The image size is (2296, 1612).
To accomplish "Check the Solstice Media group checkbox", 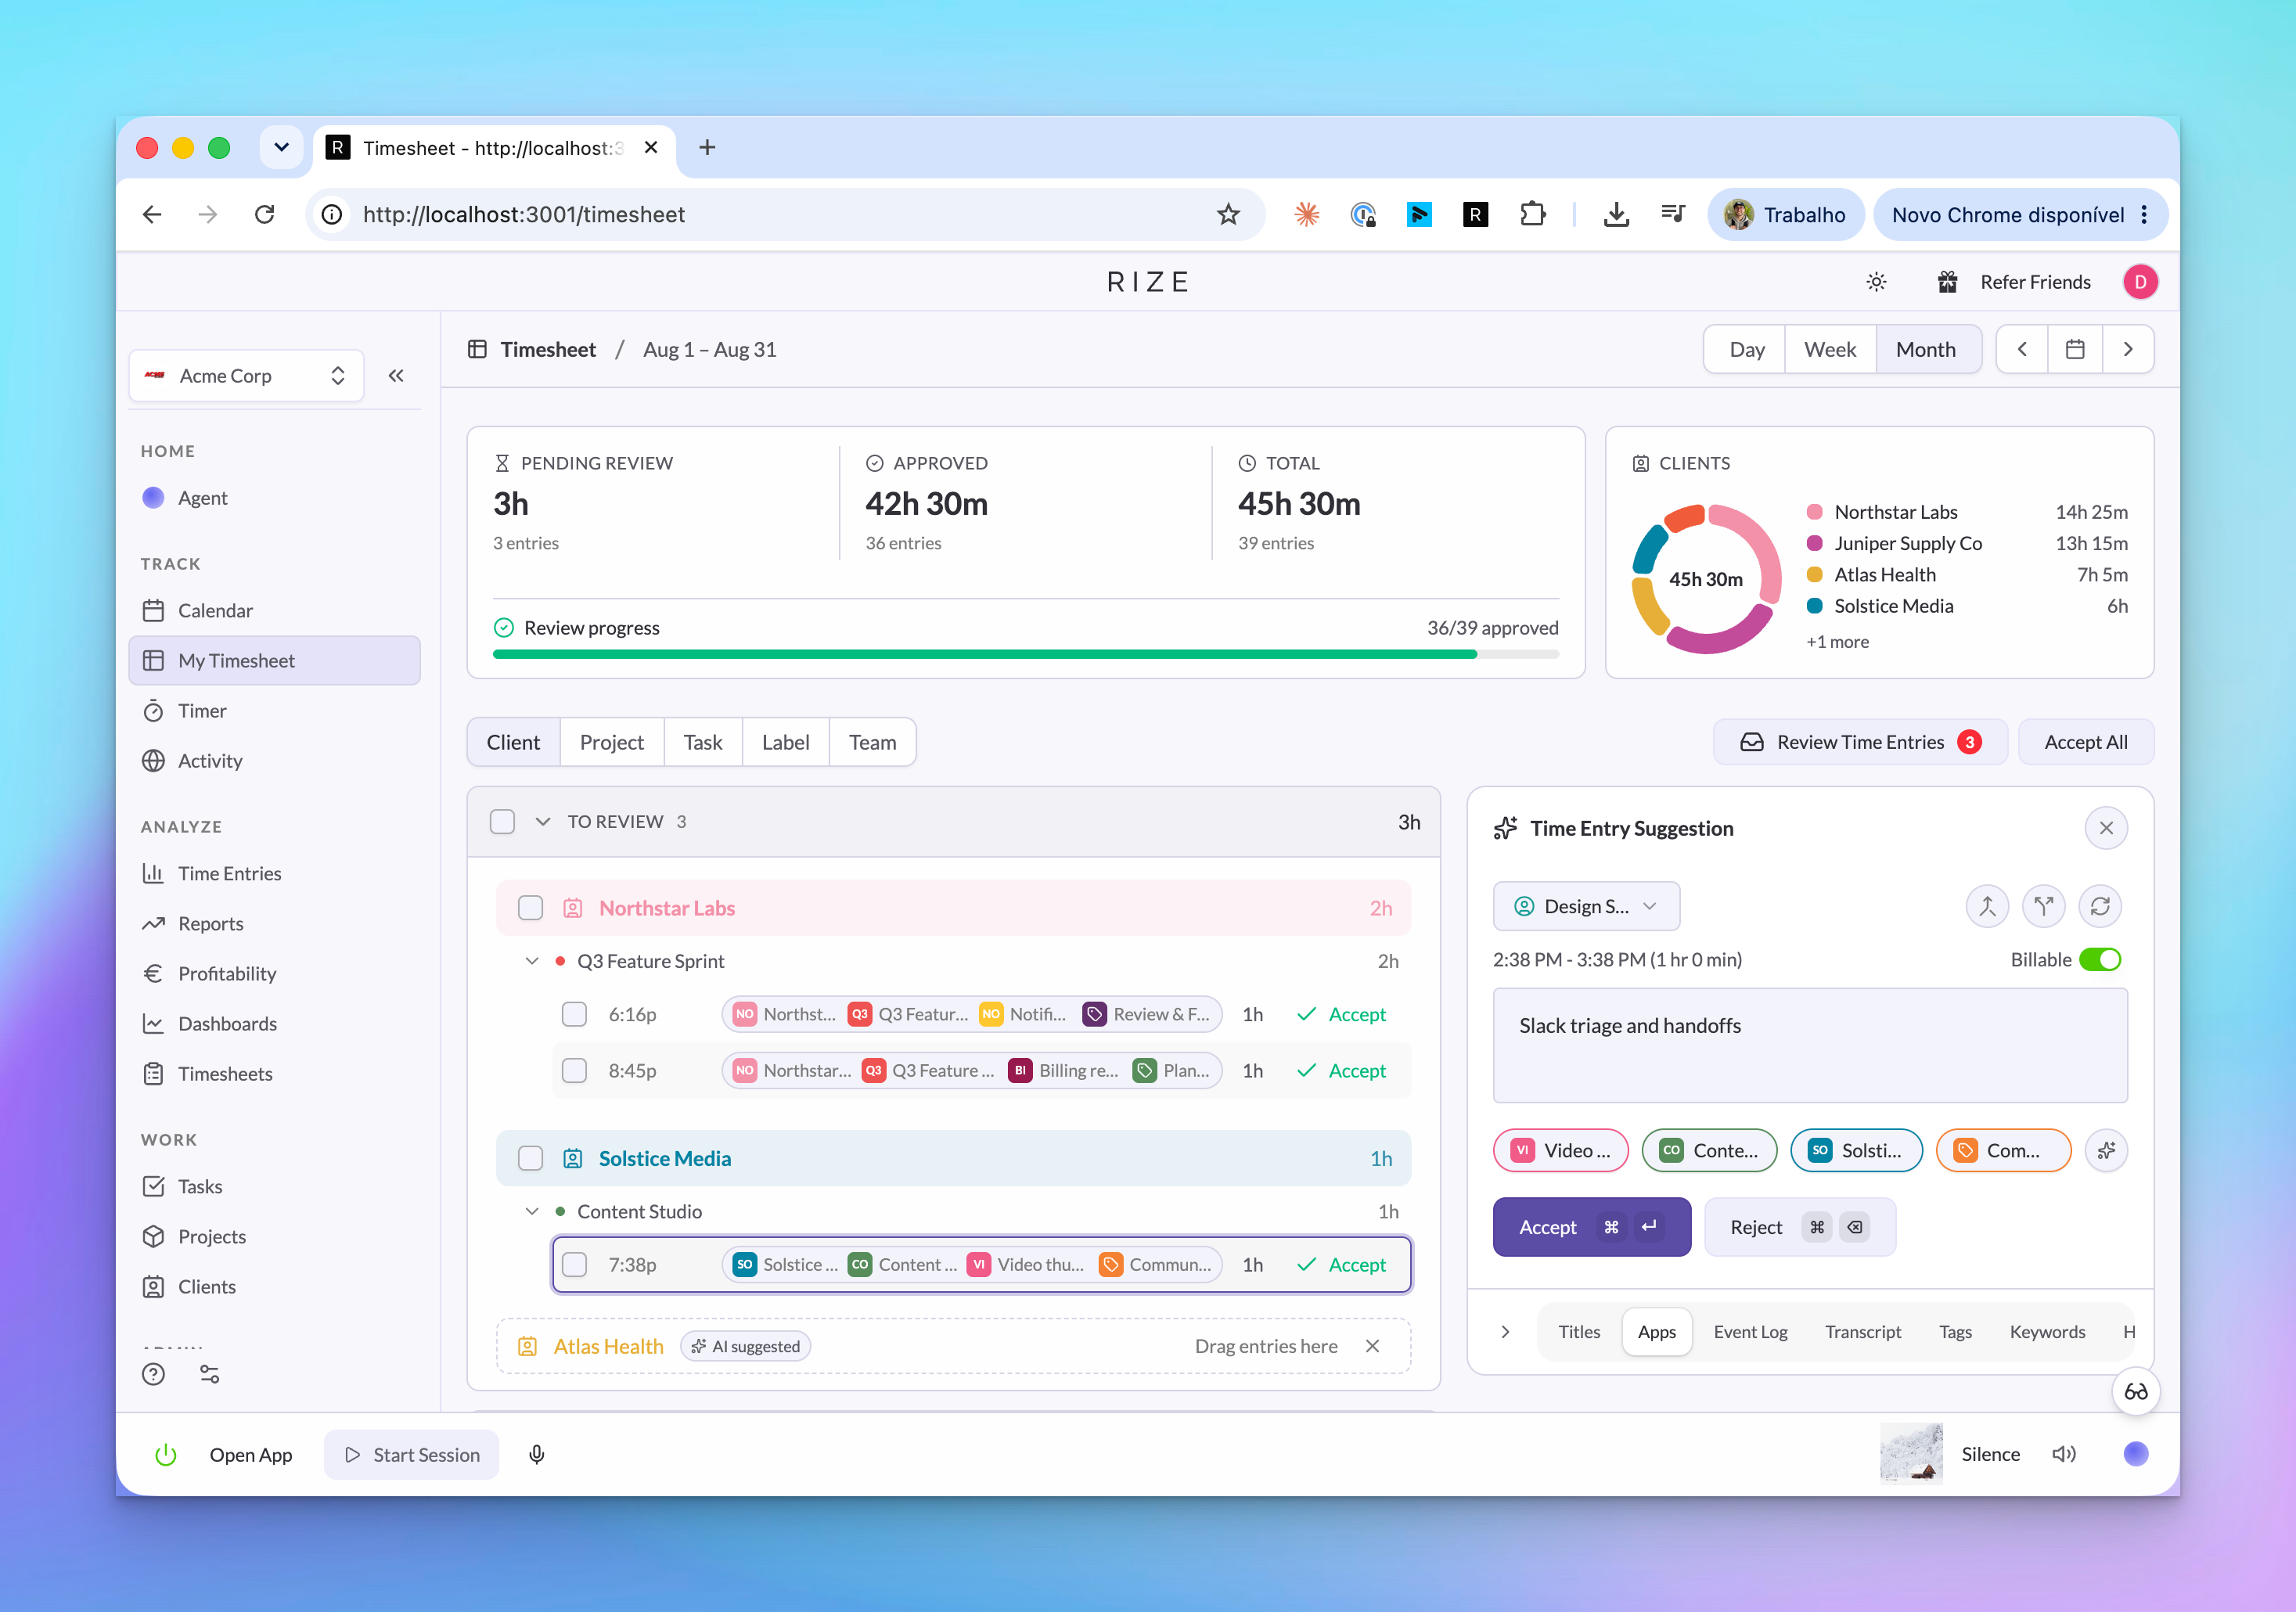I will pyautogui.click(x=530, y=1158).
